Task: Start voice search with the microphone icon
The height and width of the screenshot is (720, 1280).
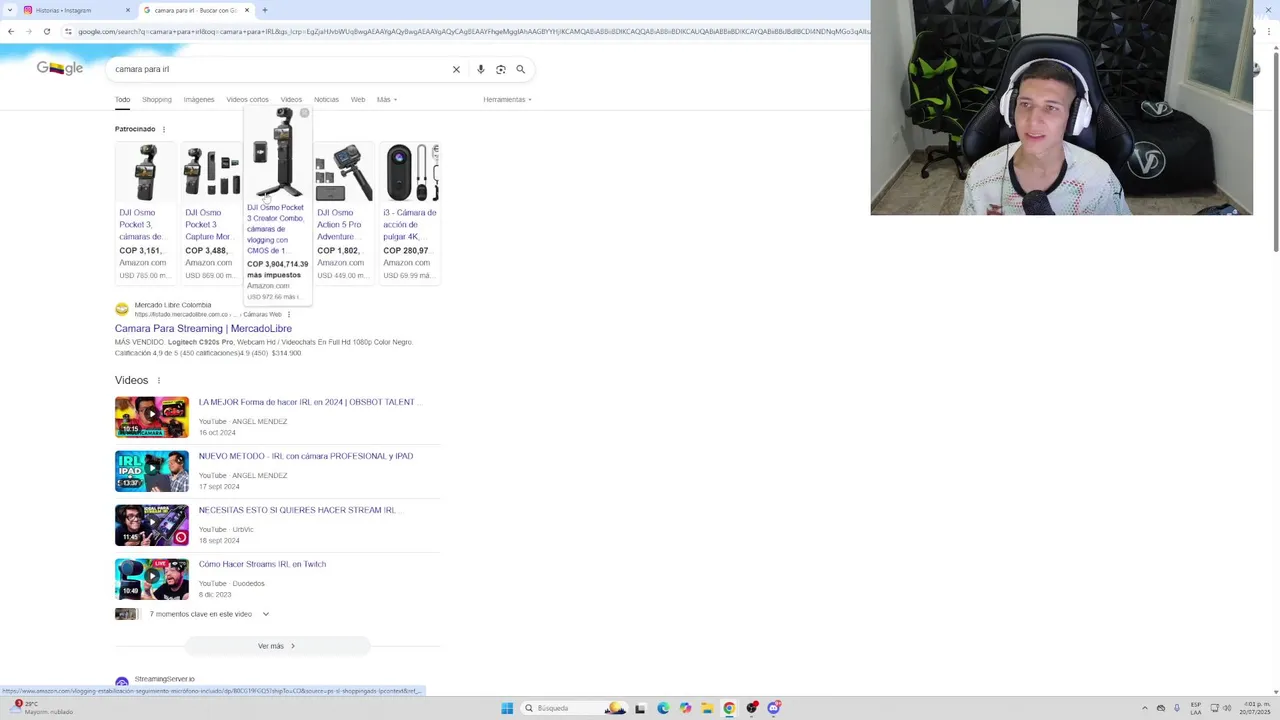Action: 481,69
